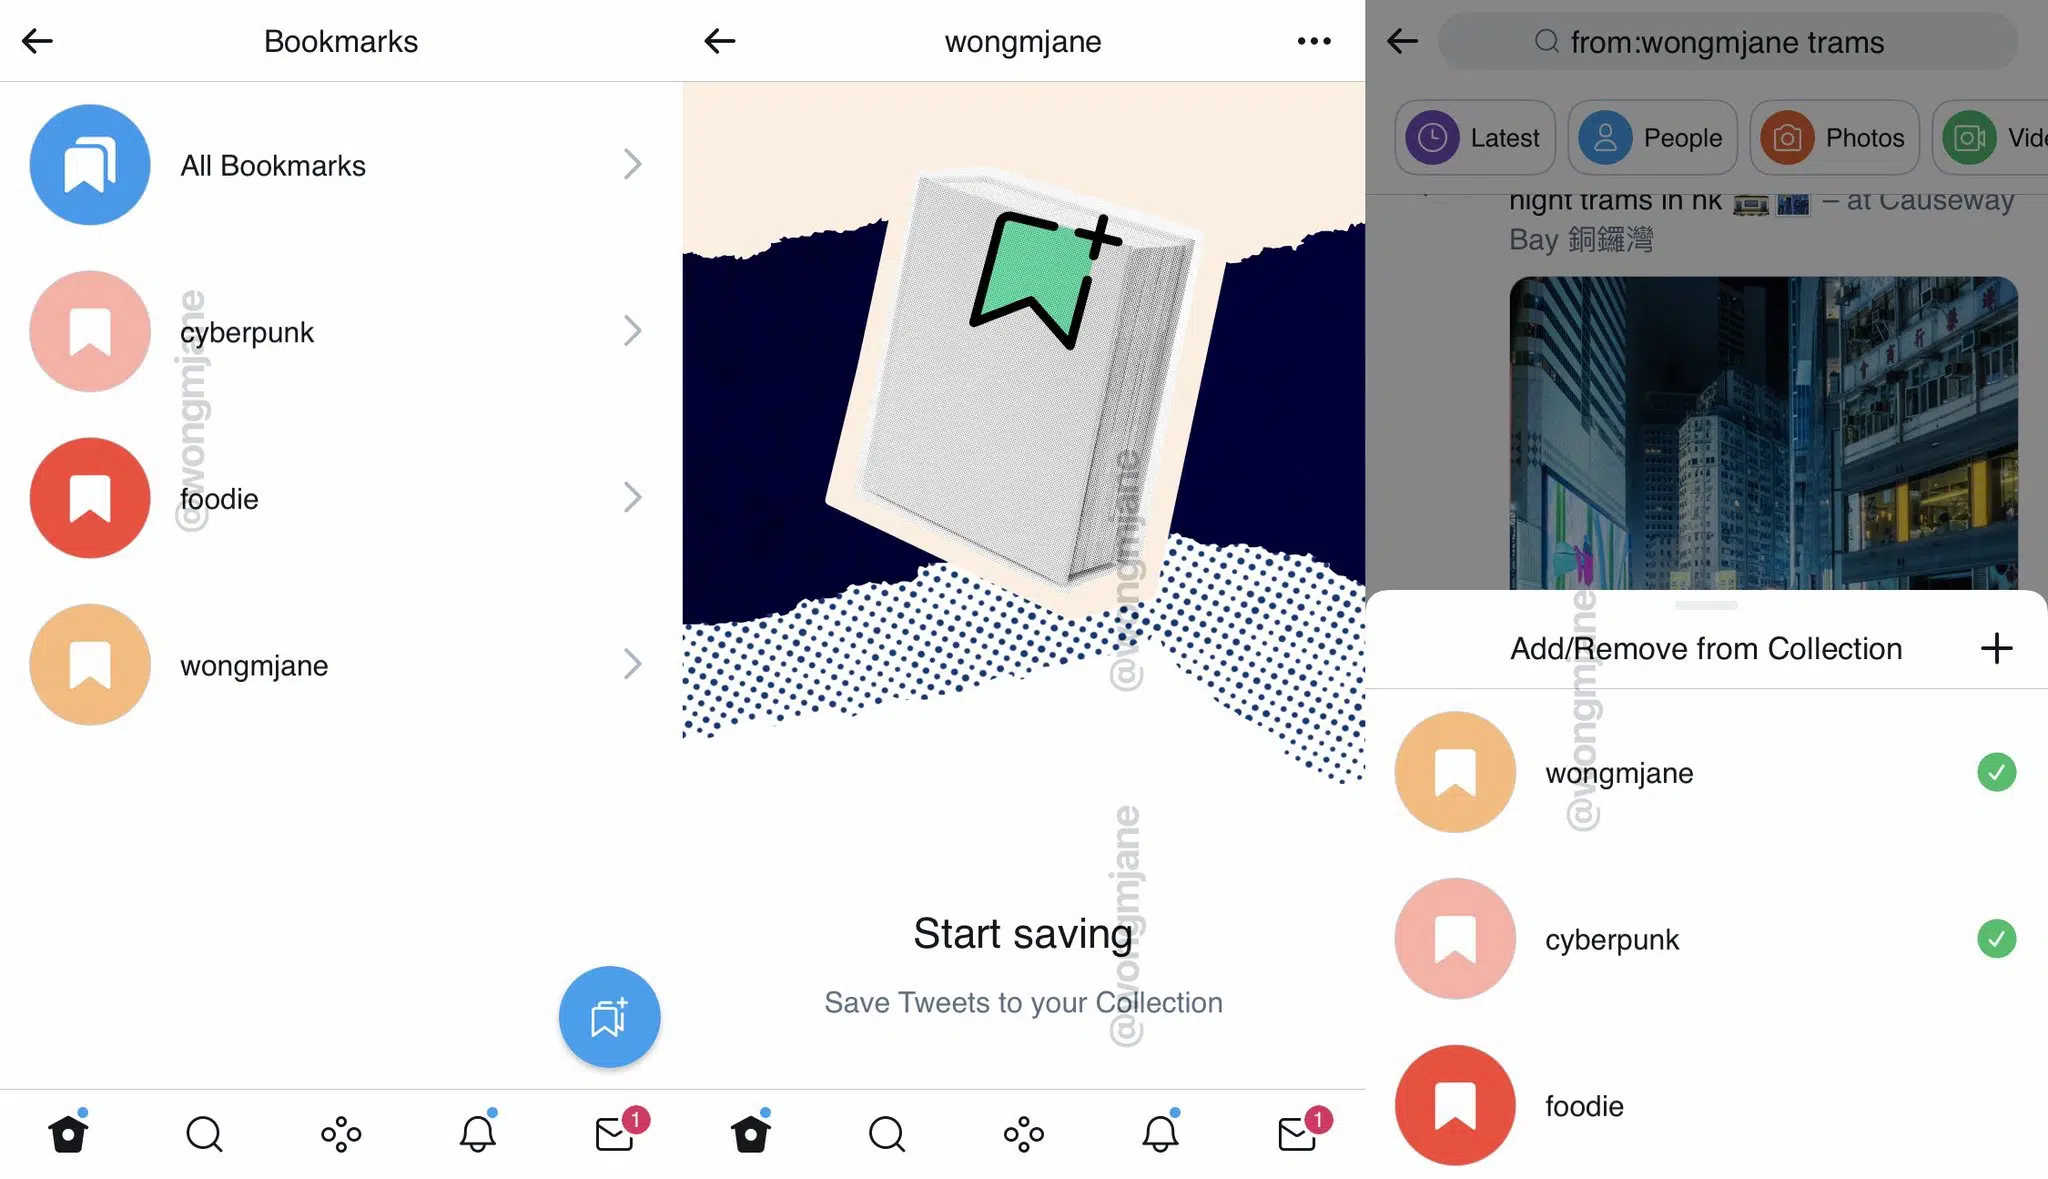This screenshot has width=2048, height=1179.
Task: Tap the three-dot more options icon
Action: pos(1314,41)
